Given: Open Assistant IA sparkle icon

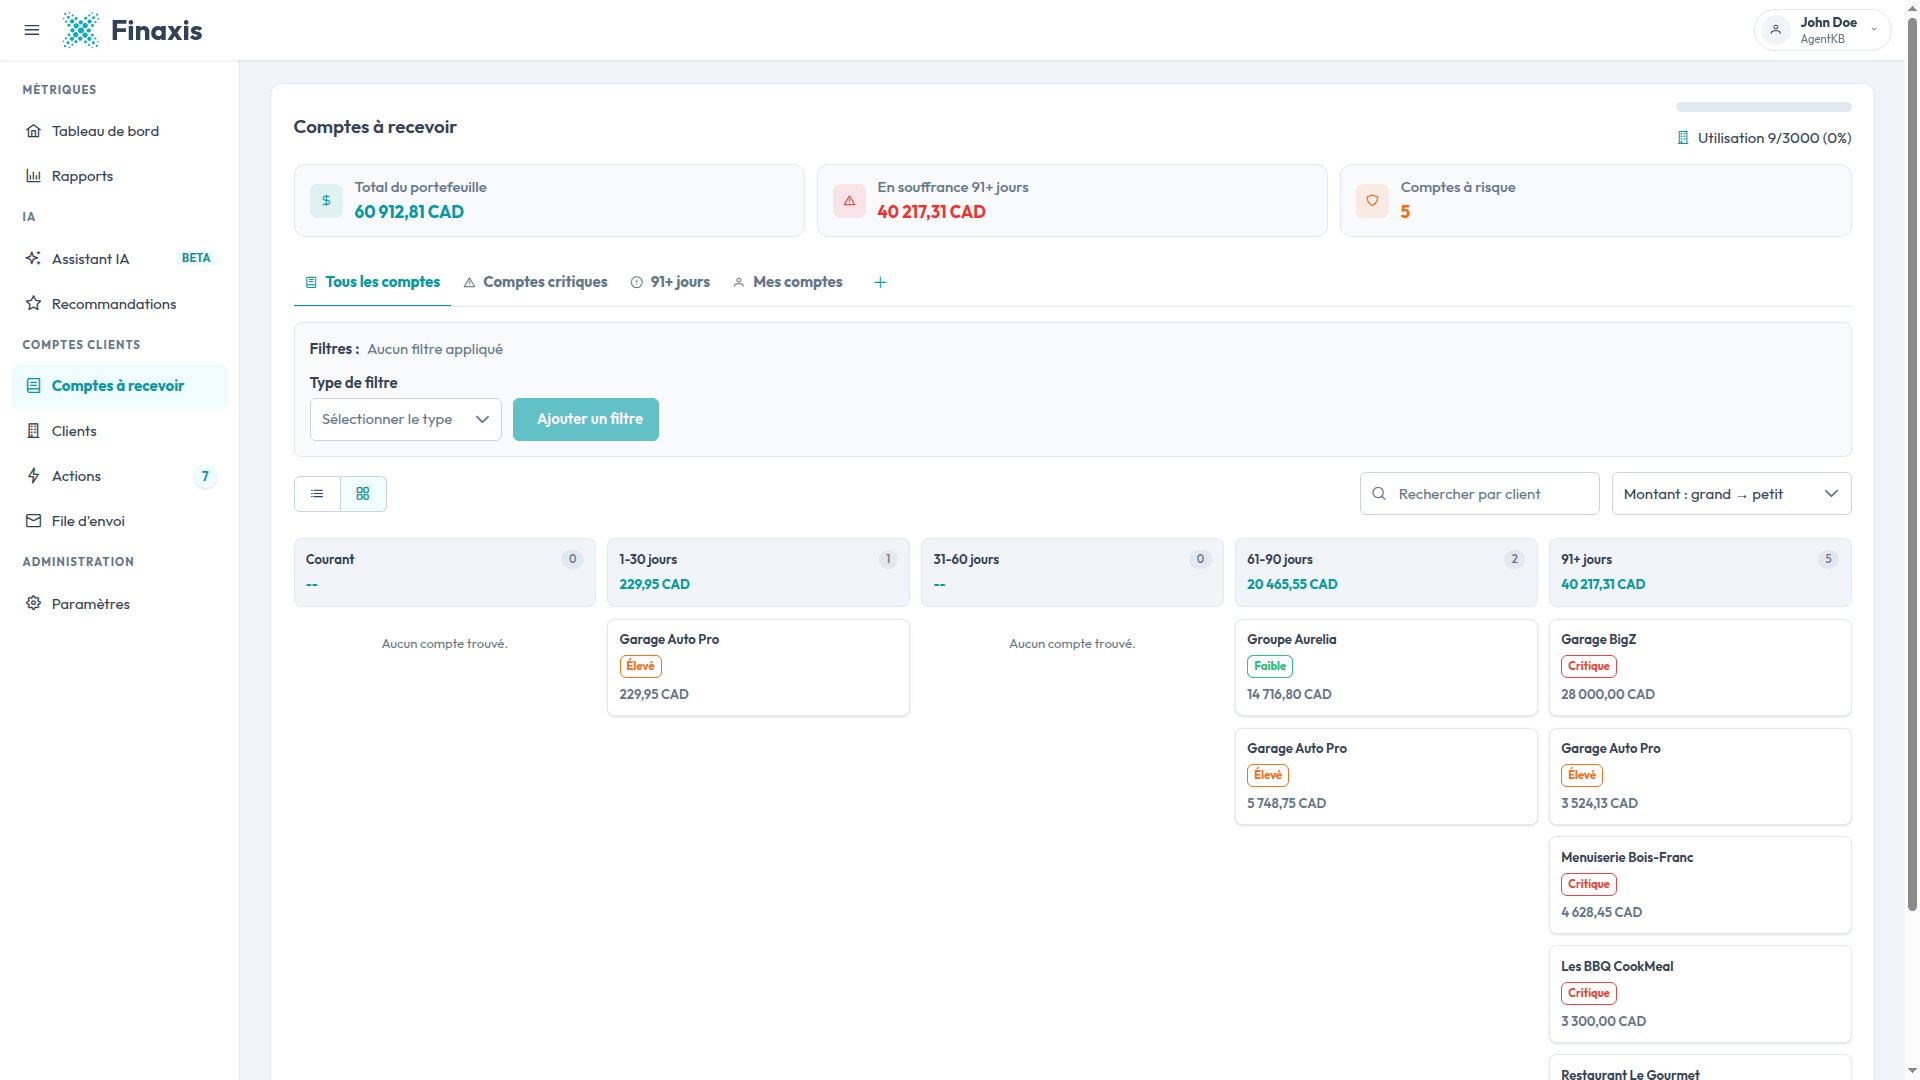Looking at the screenshot, I should (33, 259).
